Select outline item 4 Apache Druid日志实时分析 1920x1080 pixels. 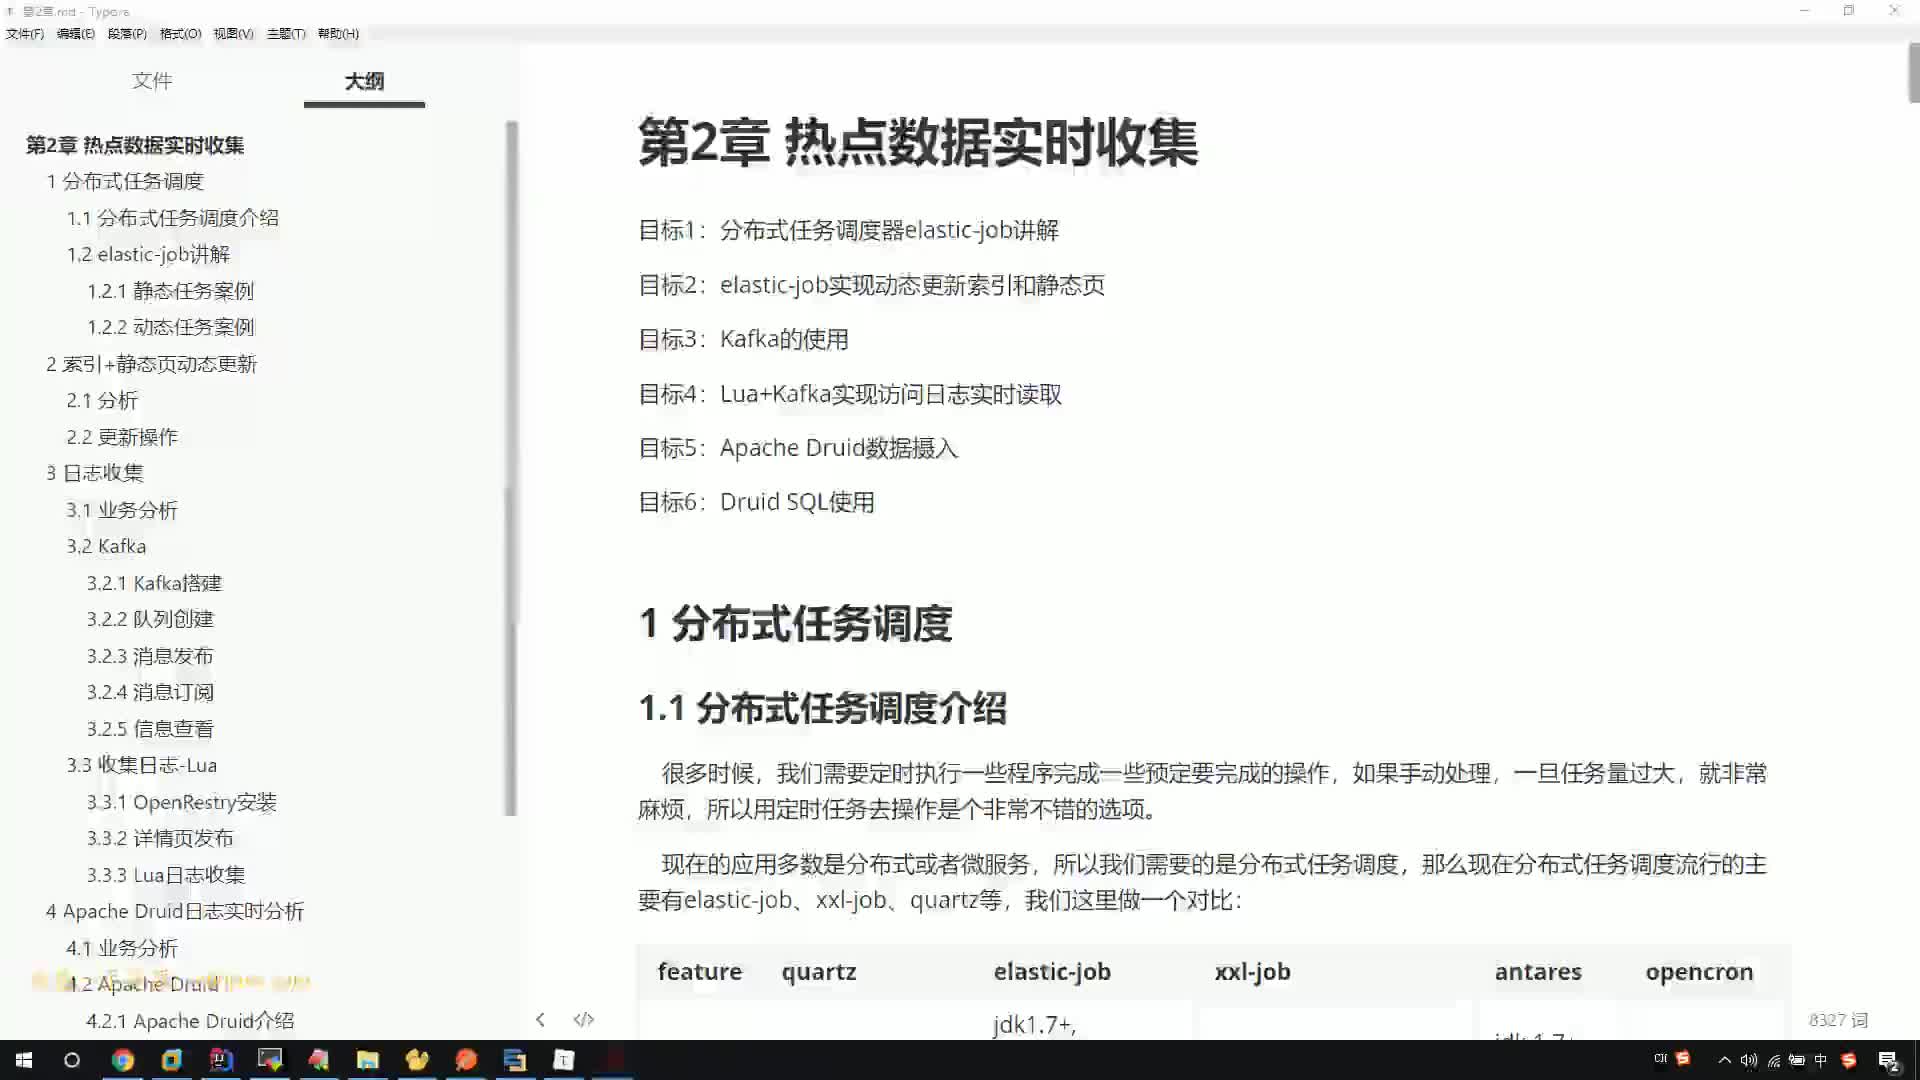point(175,911)
